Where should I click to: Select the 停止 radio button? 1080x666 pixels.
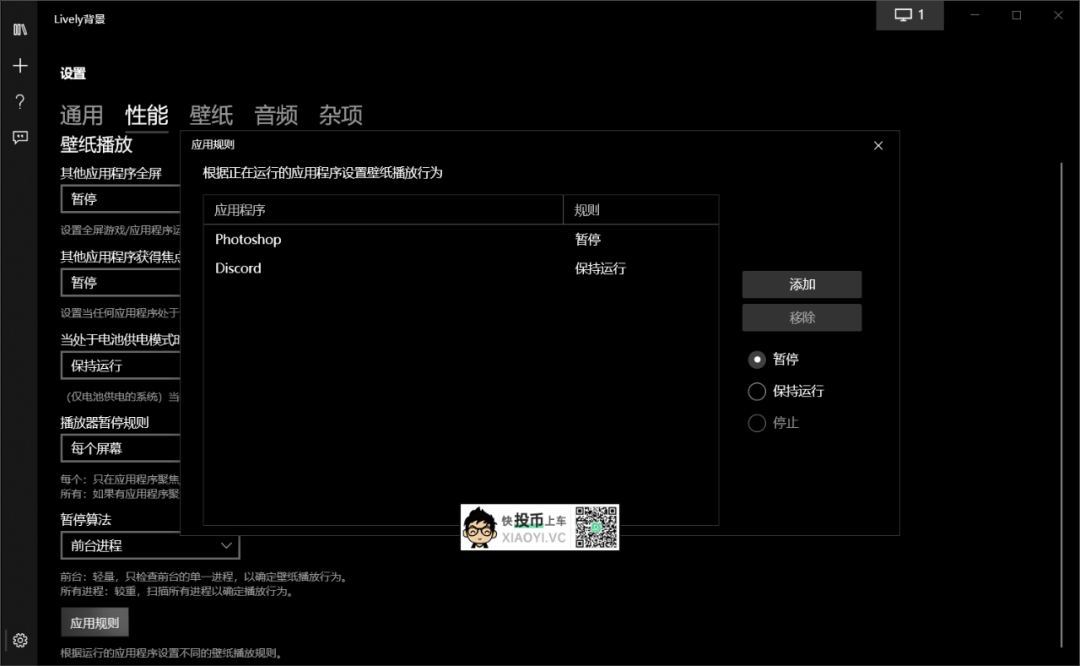click(x=756, y=423)
